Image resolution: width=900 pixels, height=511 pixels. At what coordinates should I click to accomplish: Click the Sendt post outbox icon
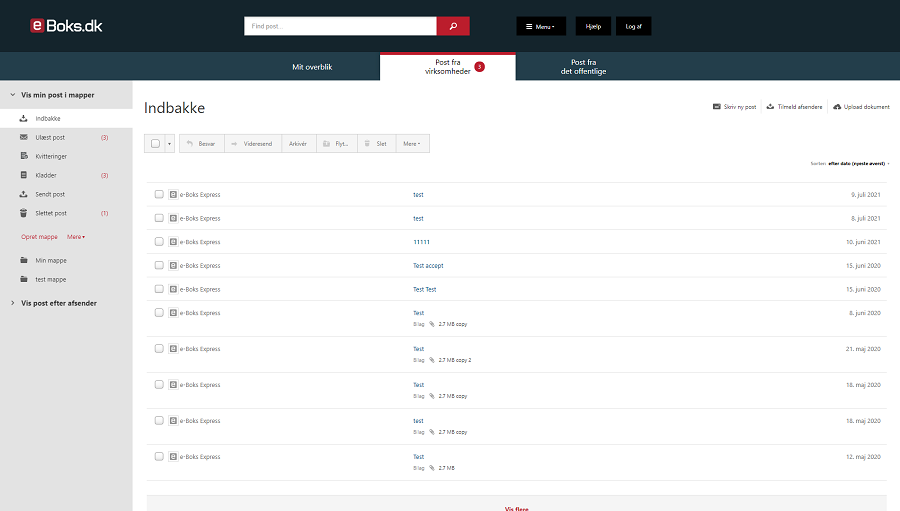[x=24, y=194]
